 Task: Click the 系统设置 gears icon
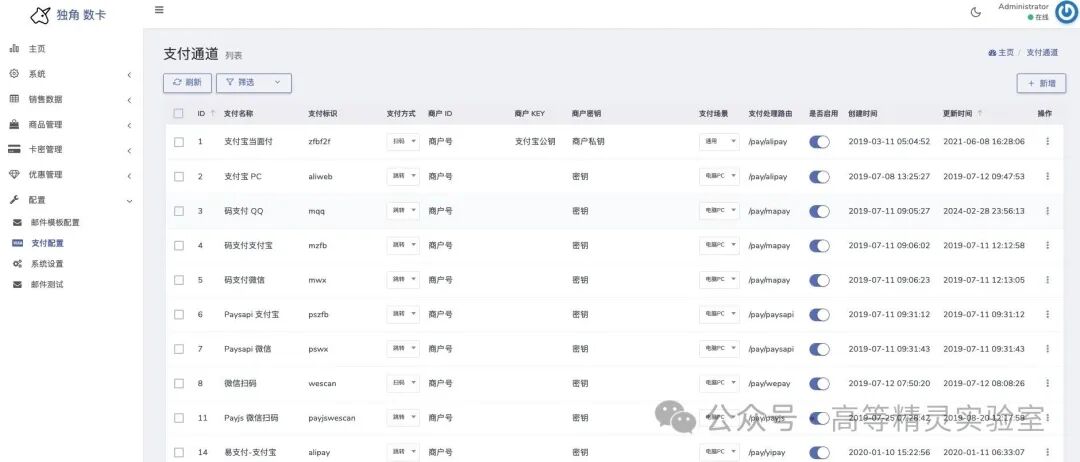click(x=17, y=264)
